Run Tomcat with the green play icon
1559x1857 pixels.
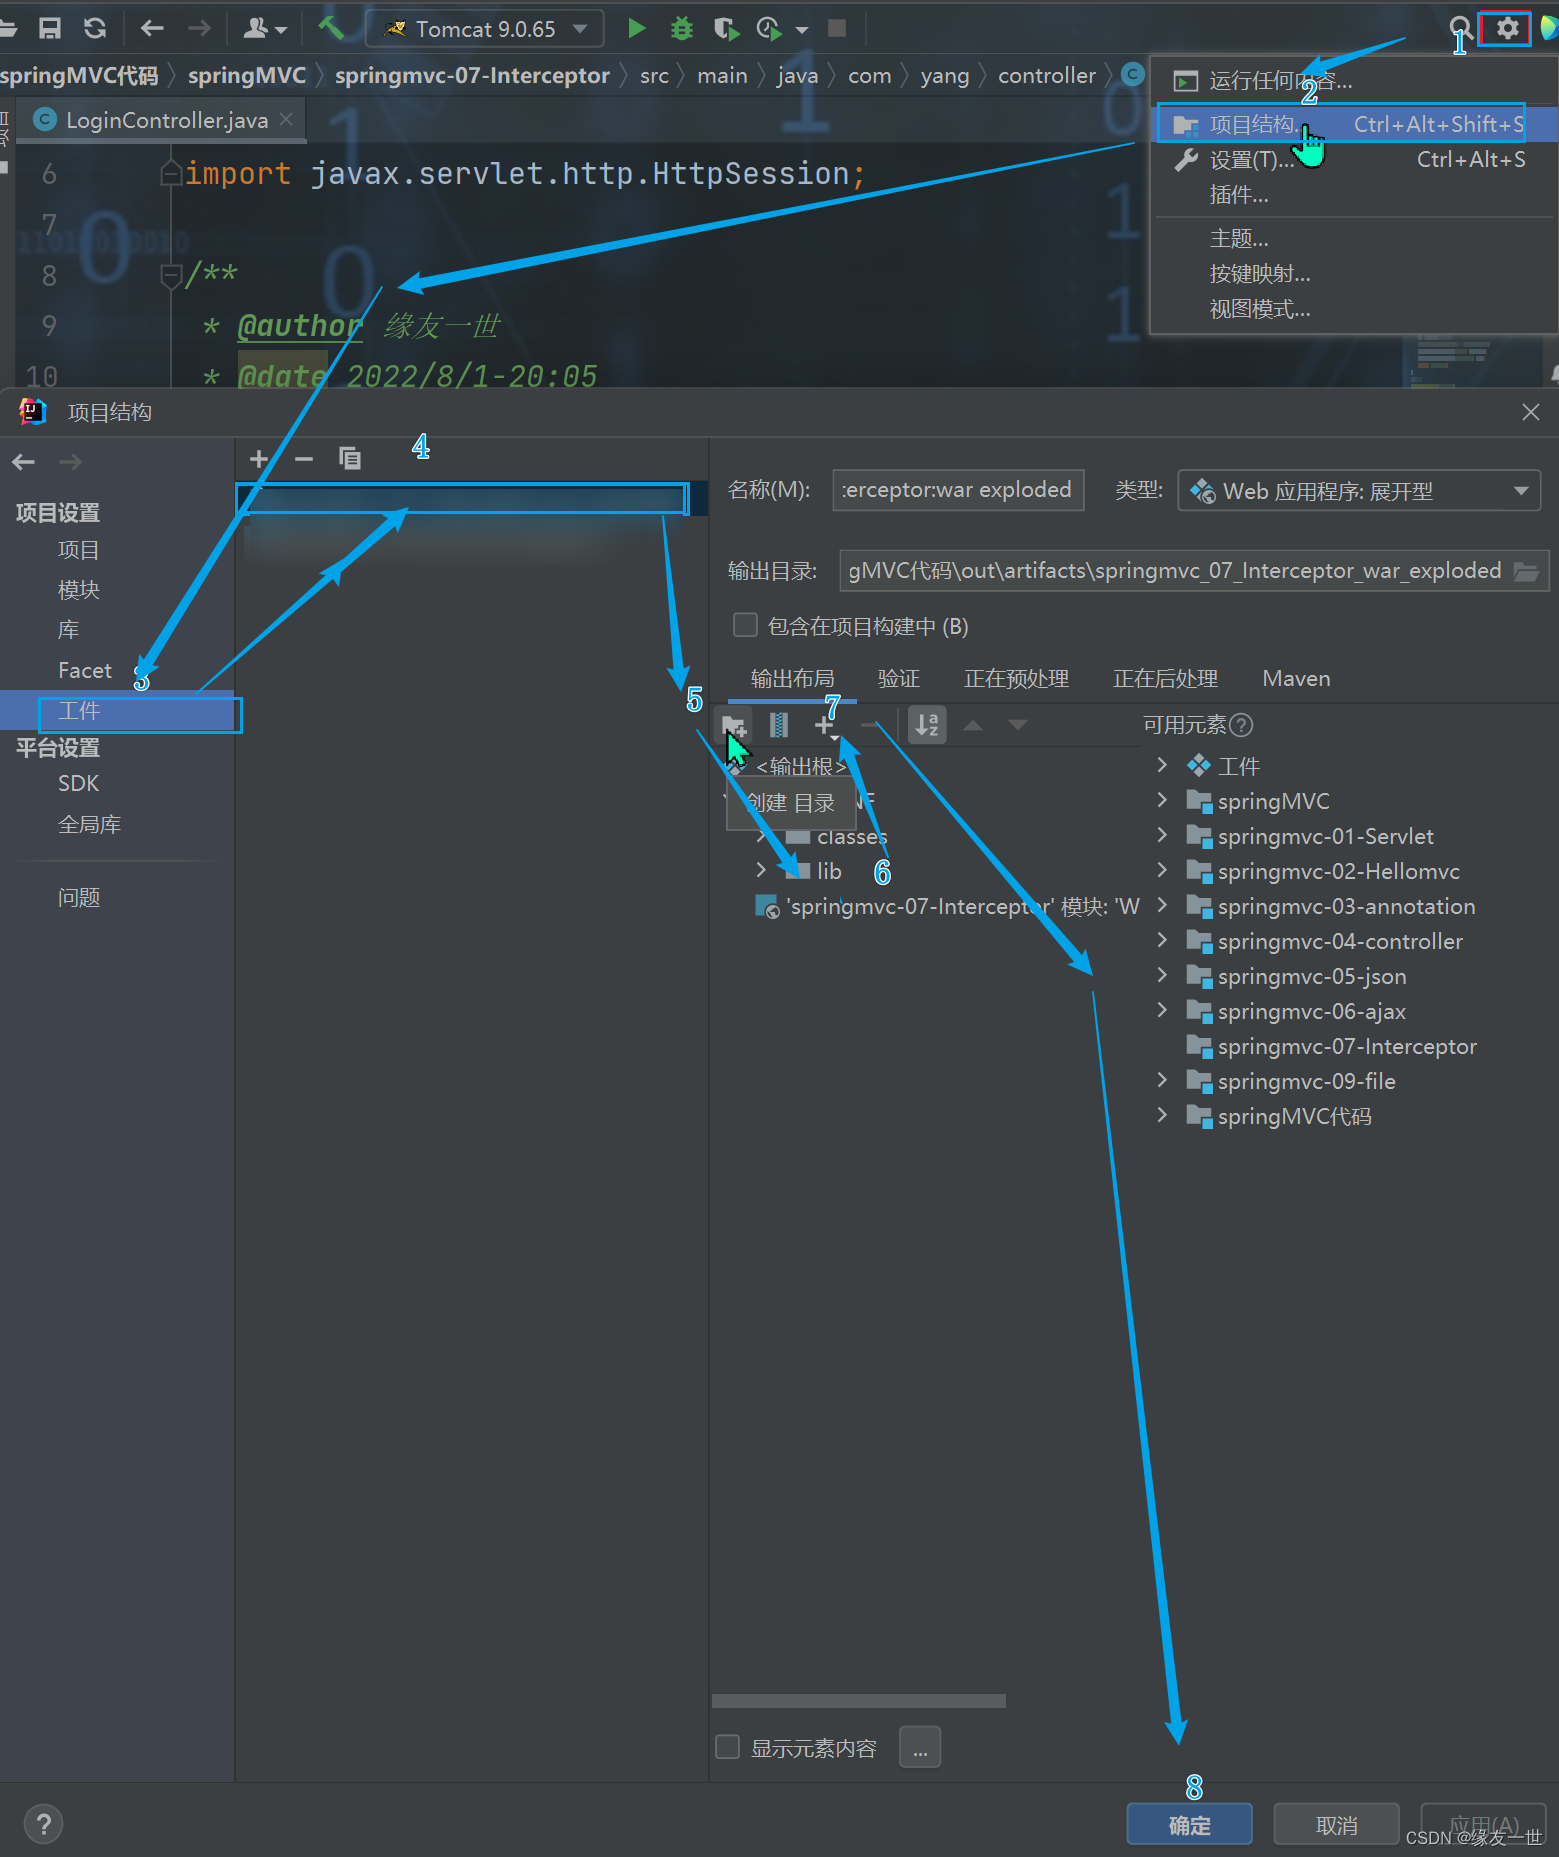pyautogui.click(x=636, y=28)
